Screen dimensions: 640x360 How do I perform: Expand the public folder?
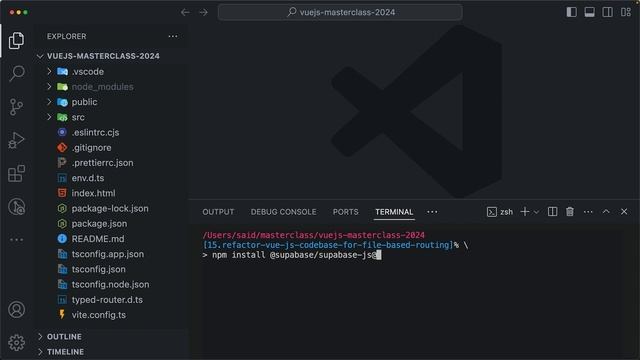click(84, 102)
